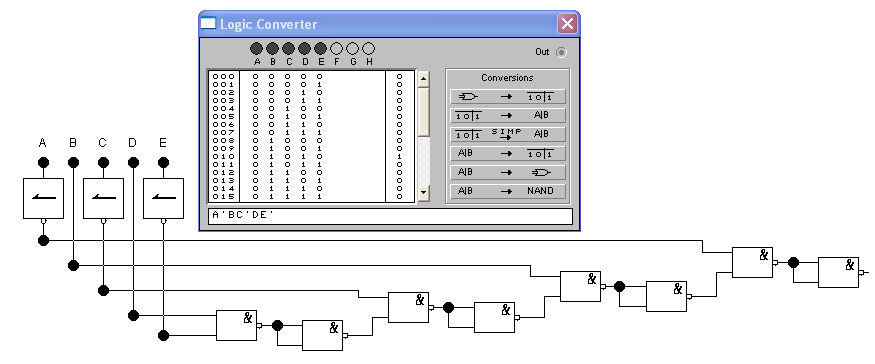Click the circuit label B above the wires
Viewport: 875px width, 364px height.
coord(73,143)
